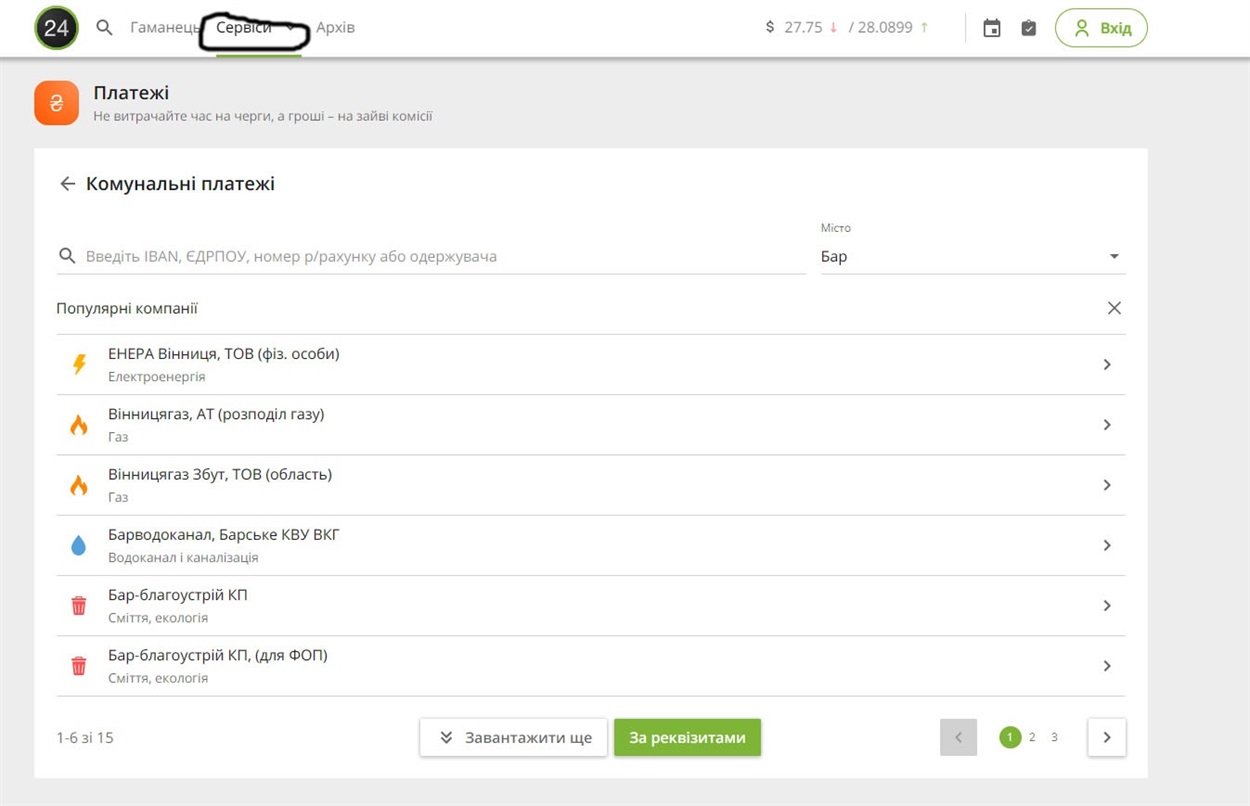Click flame icon for Вінницягаз Збут, ТОВ
Image resolution: width=1250 pixels, height=806 pixels.
pyautogui.click(x=79, y=485)
